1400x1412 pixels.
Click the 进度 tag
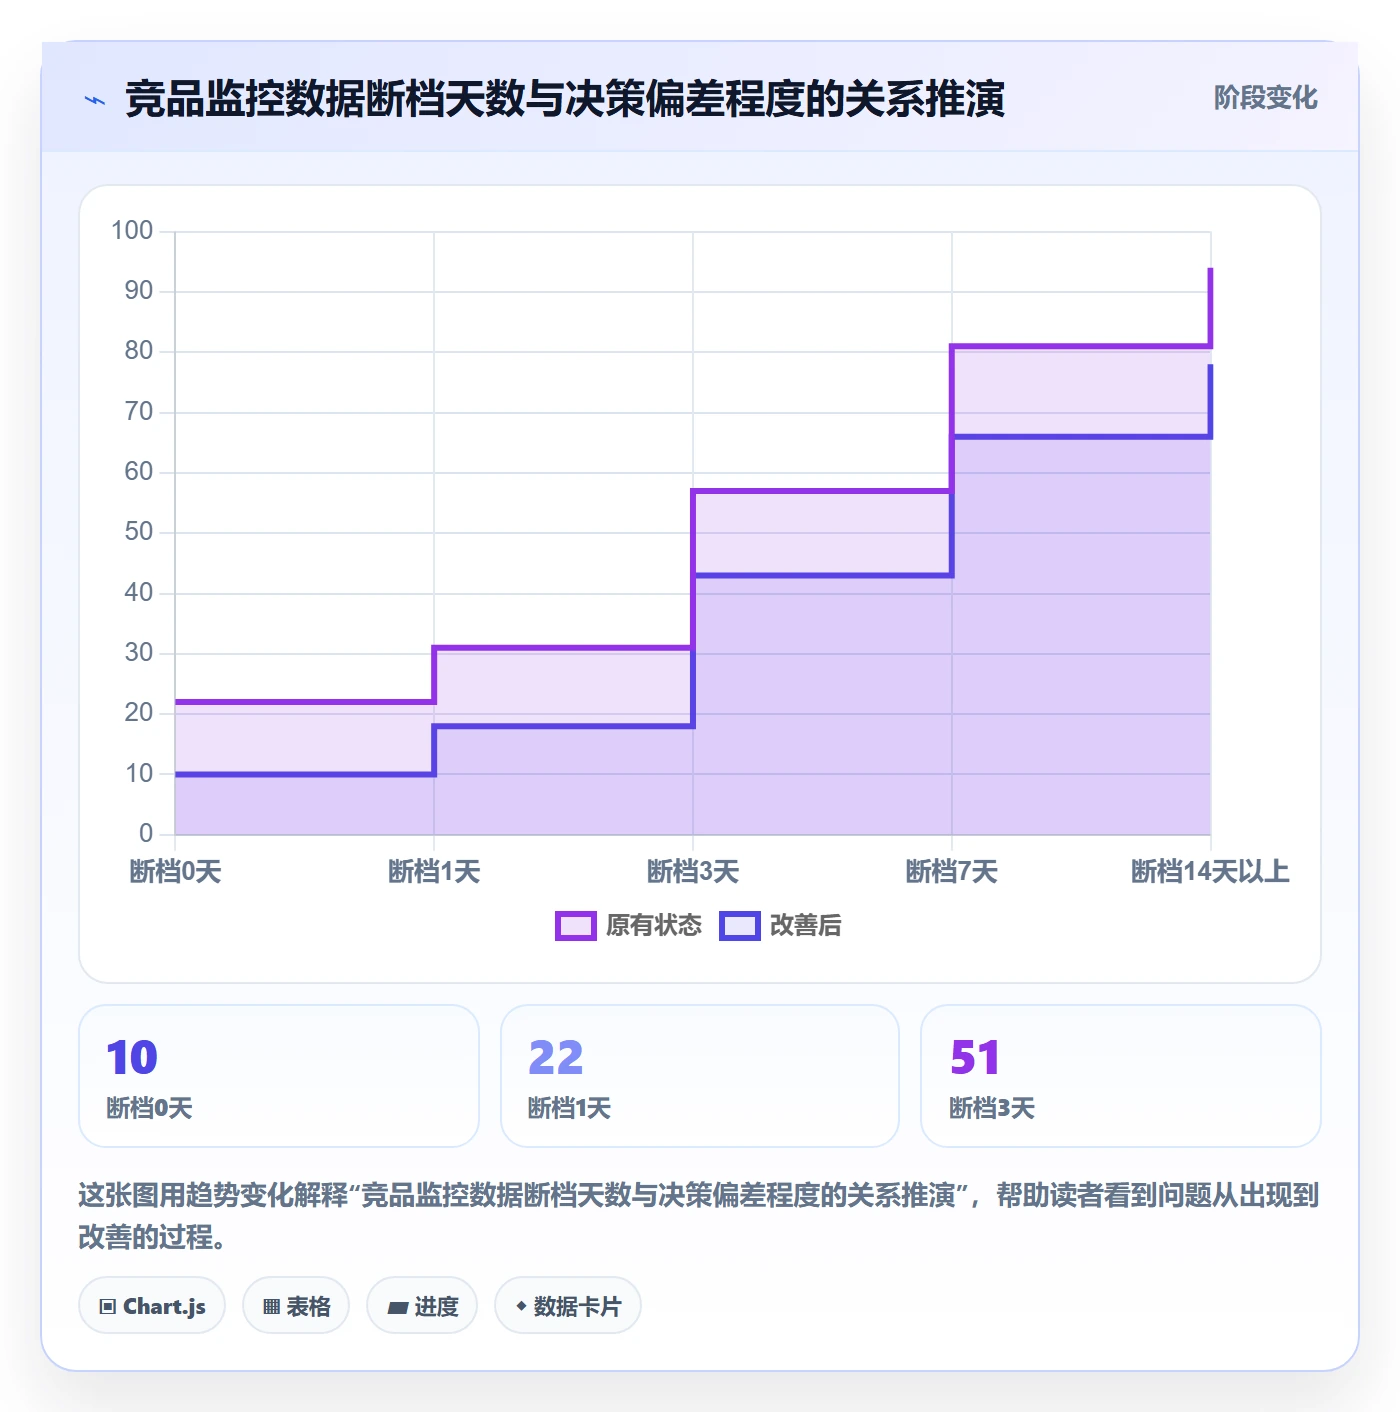pos(422,1305)
